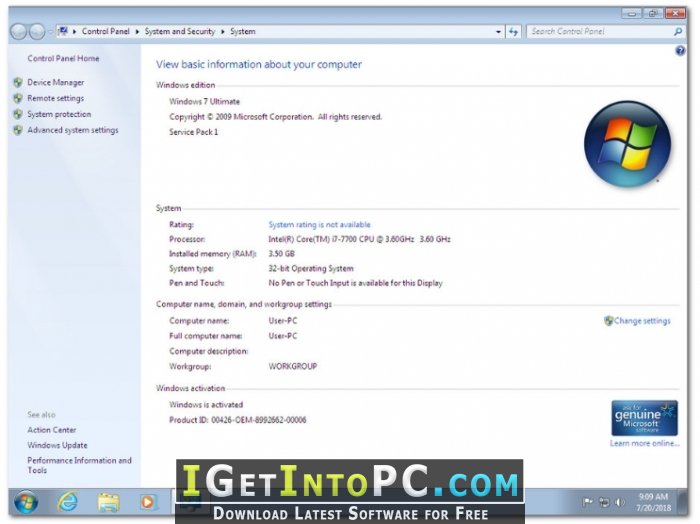
Task: Click Change settings link
Action: 642,320
